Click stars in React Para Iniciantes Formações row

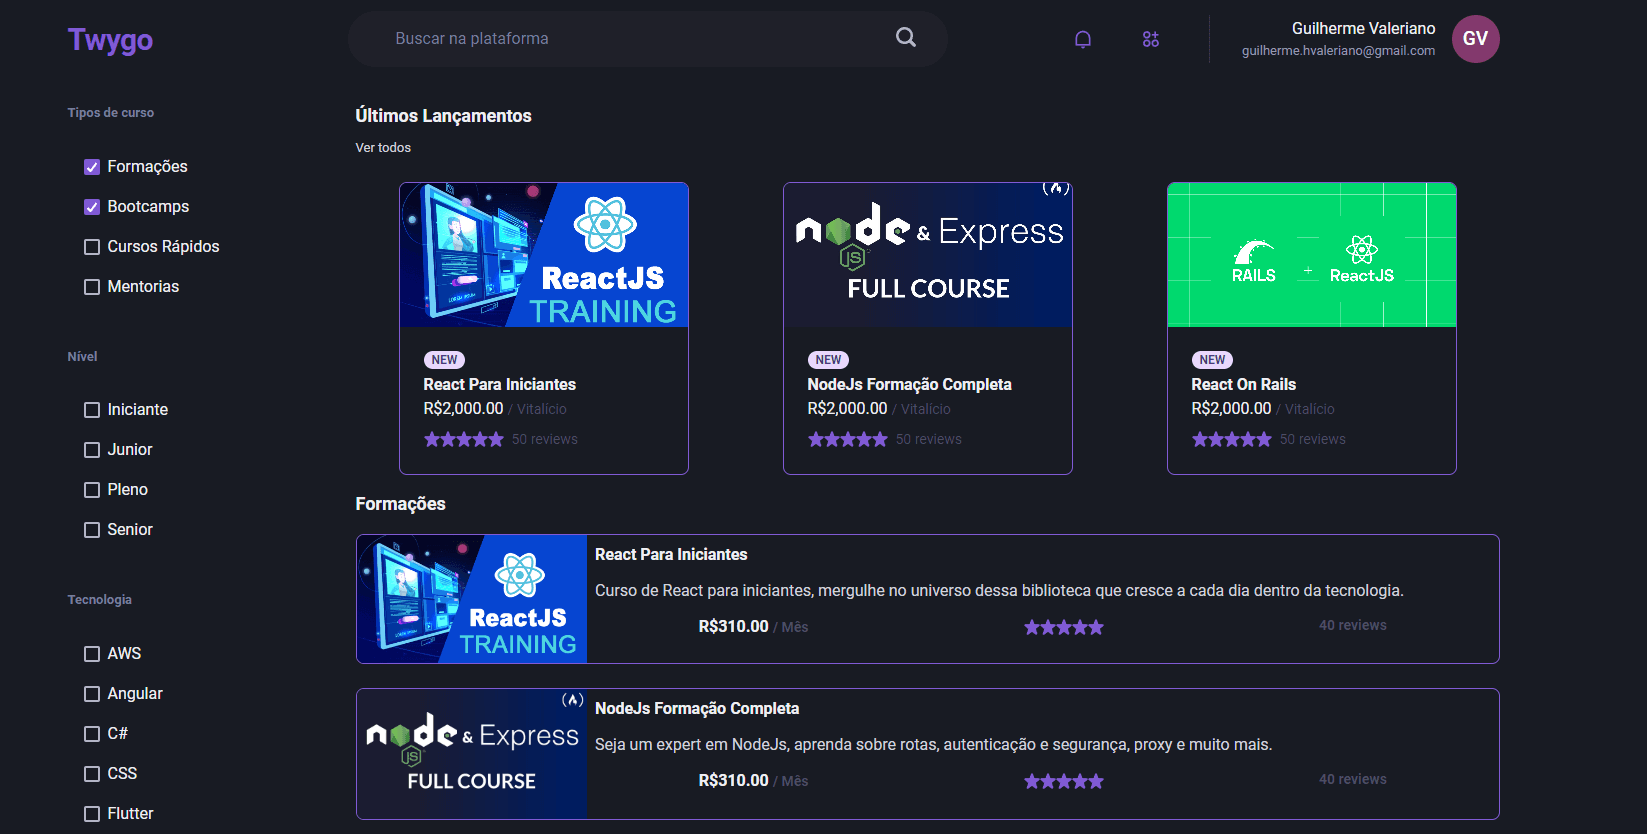[1064, 627]
